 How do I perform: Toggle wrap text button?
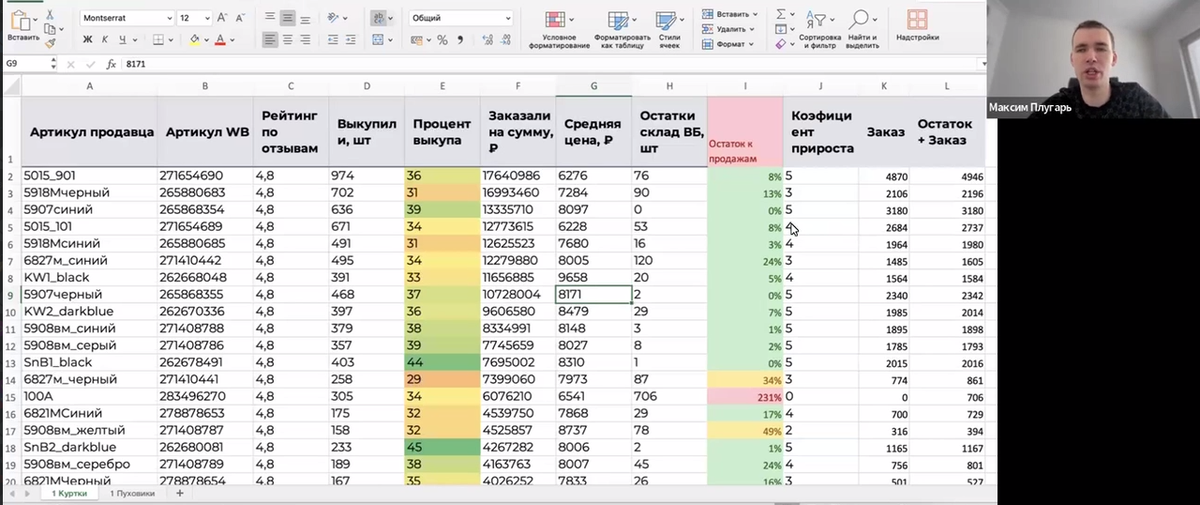379,18
